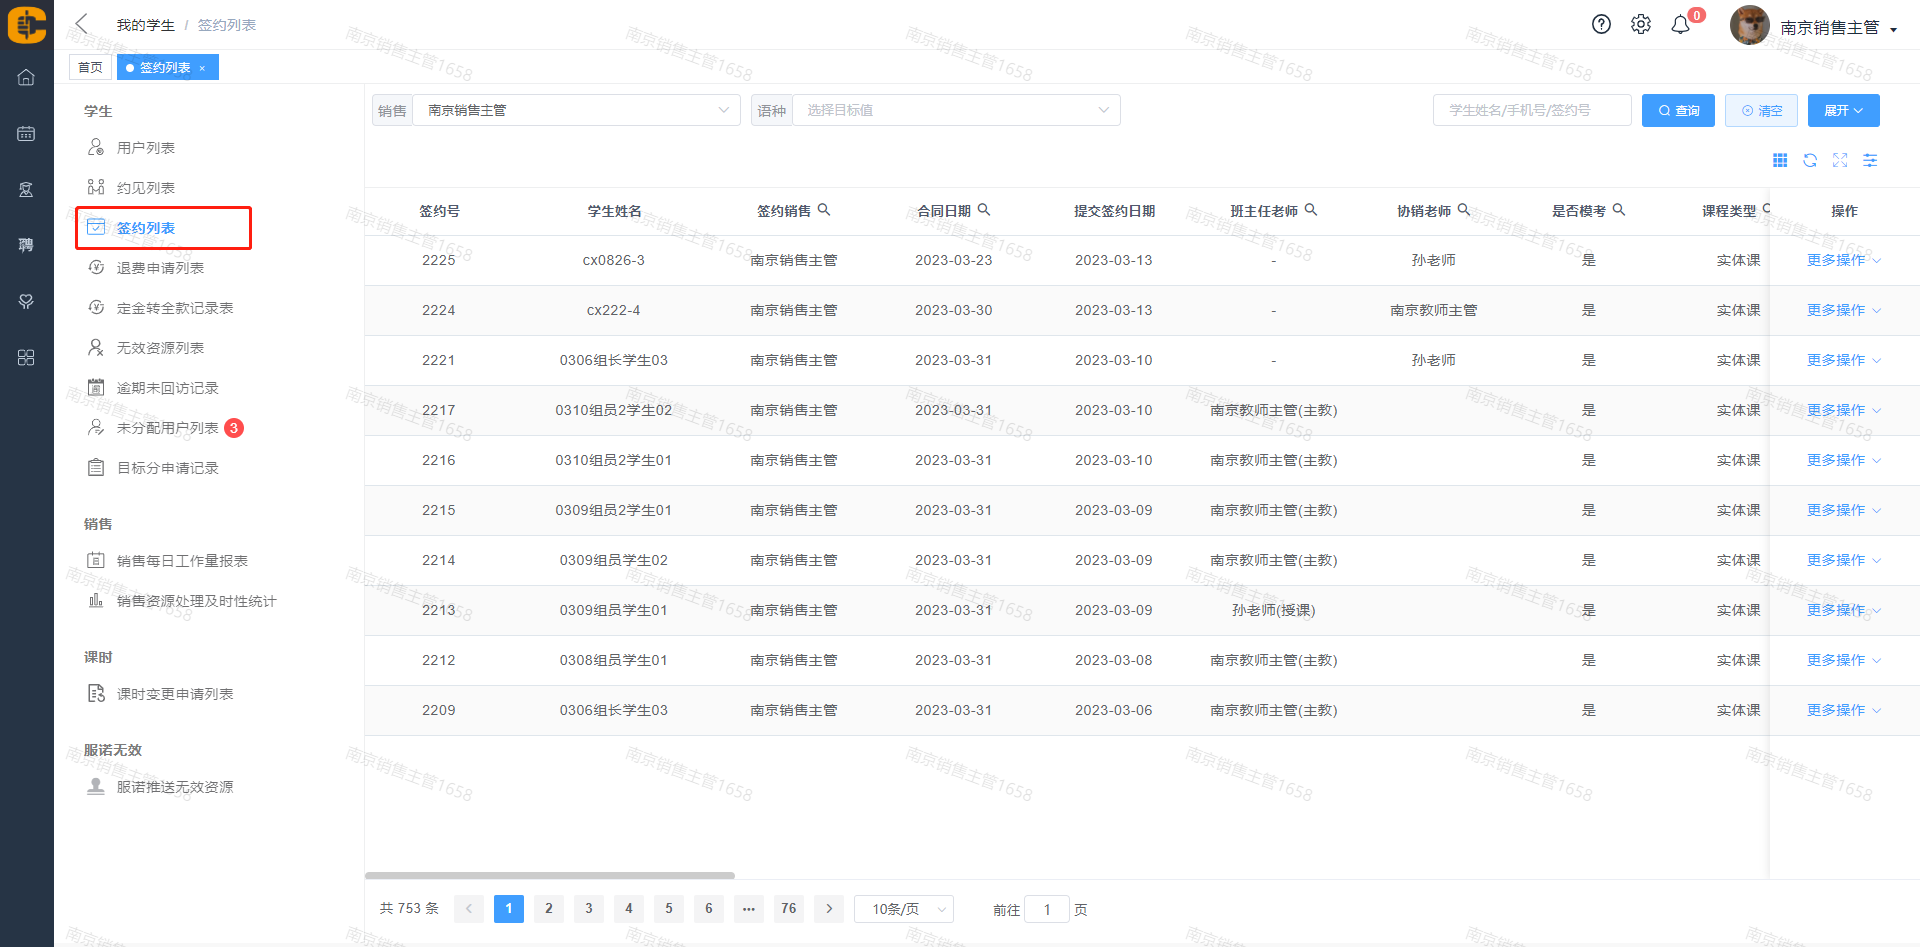Viewport: 1920px width, 947px height.
Task: Go back using the top-left arrow
Action: [82, 24]
